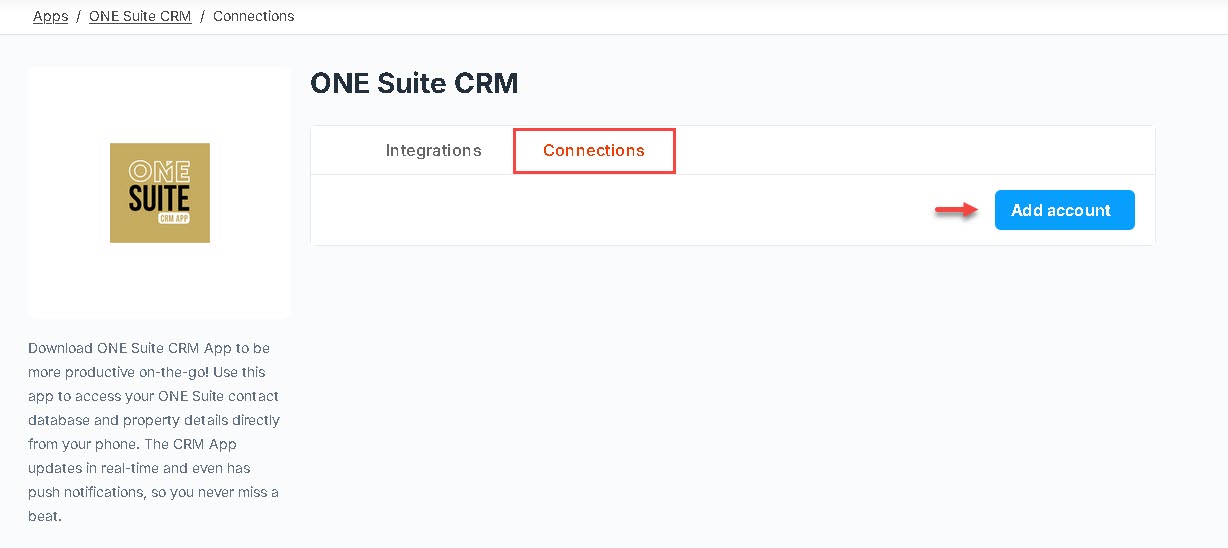The height and width of the screenshot is (548, 1228).
Task: Switch to the Integrations tab
Action: point(433,150)
